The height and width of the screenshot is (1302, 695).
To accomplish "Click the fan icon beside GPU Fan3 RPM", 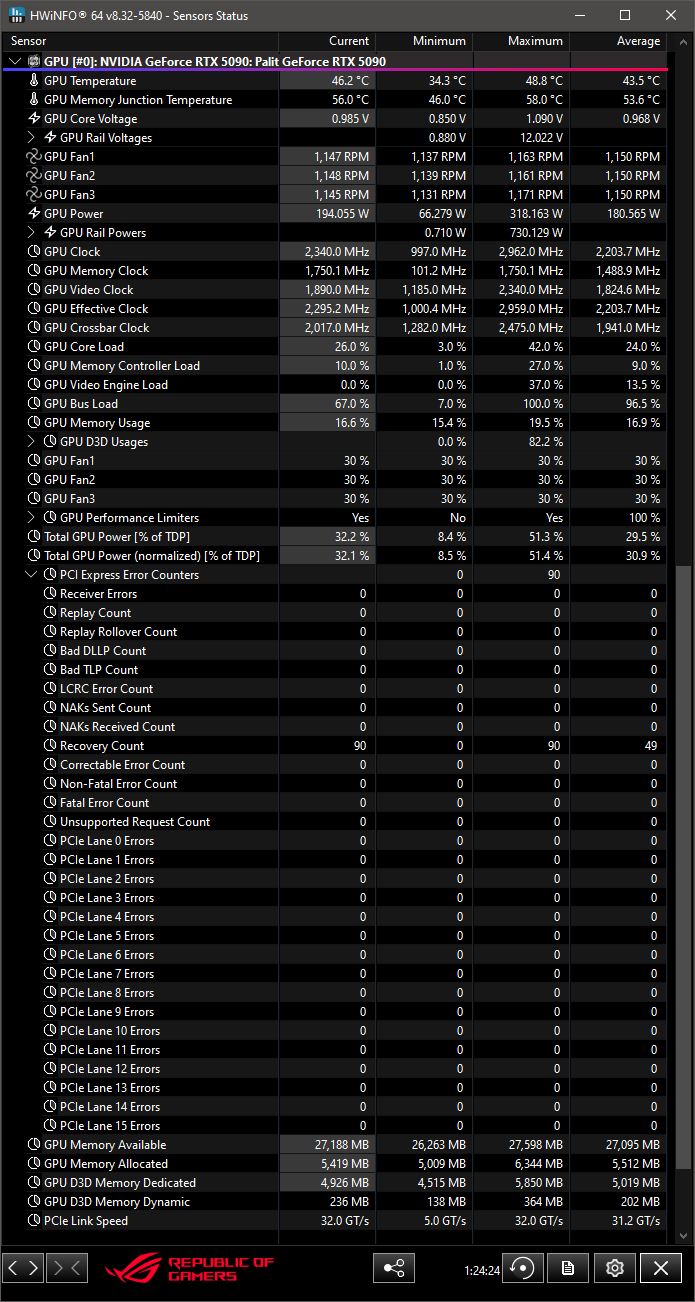I will pos(35,195).
